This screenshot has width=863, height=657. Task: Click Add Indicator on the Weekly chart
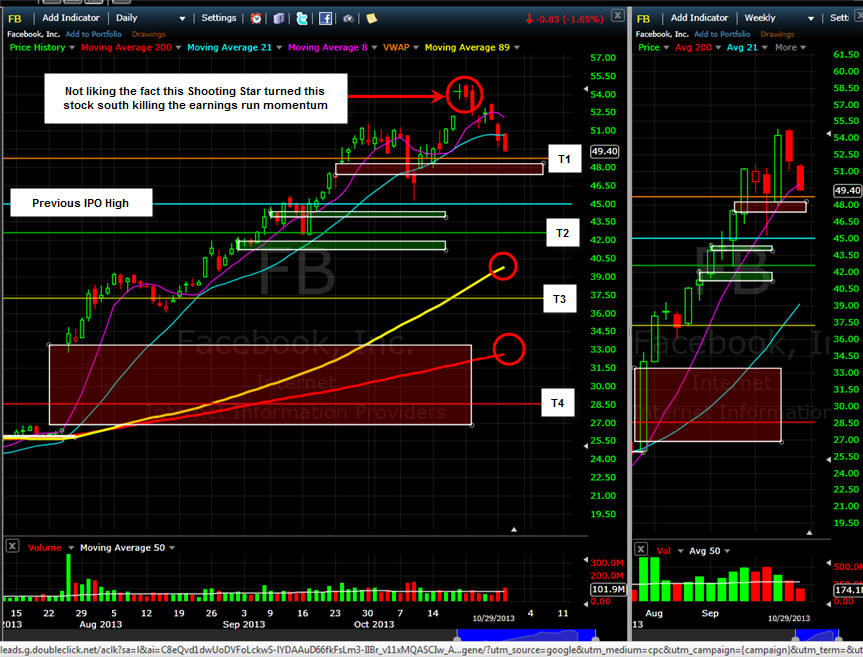699,18
